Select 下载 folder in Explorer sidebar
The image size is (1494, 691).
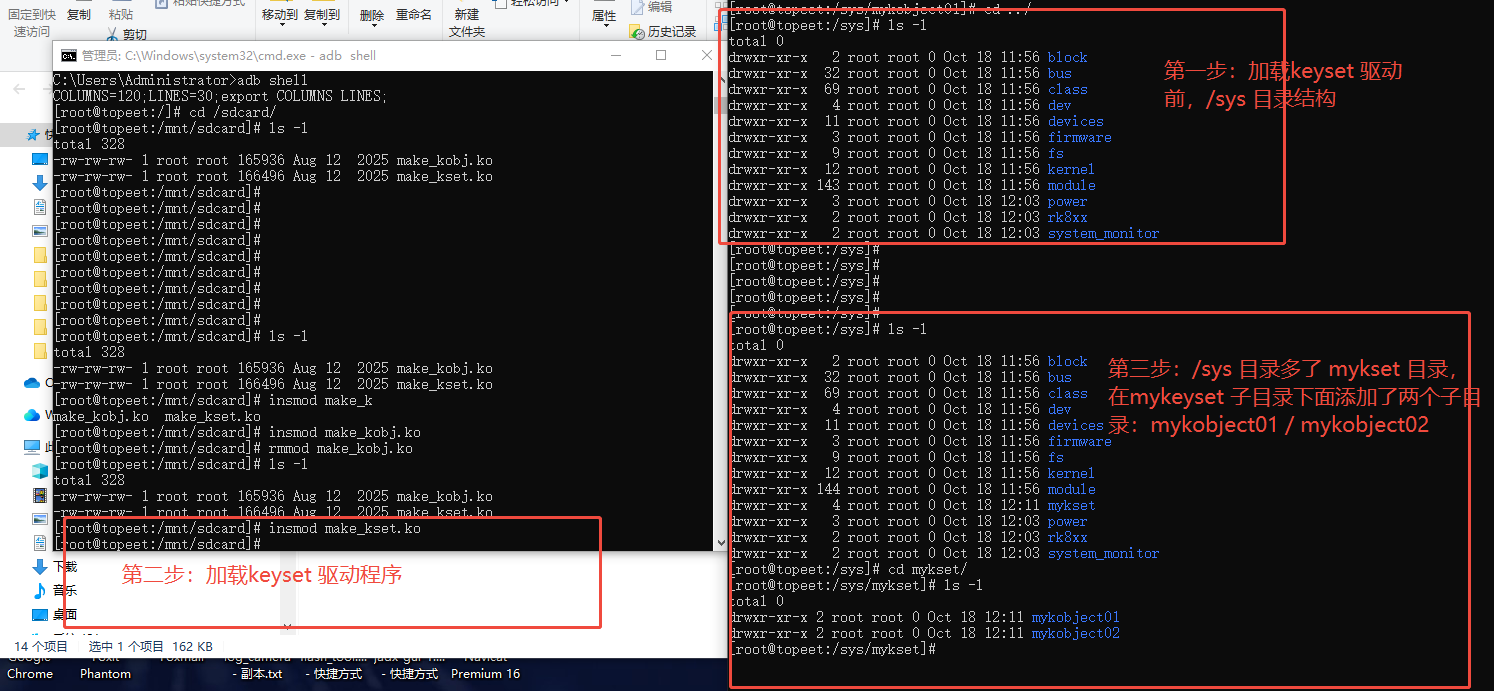pos(65,566)
